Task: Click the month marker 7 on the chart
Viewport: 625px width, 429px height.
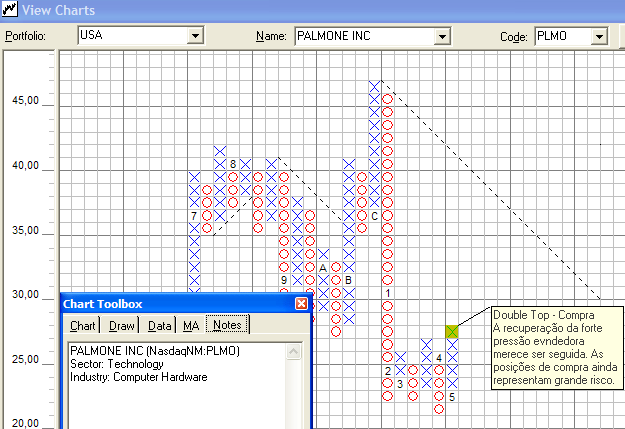Action: (194, 216)
